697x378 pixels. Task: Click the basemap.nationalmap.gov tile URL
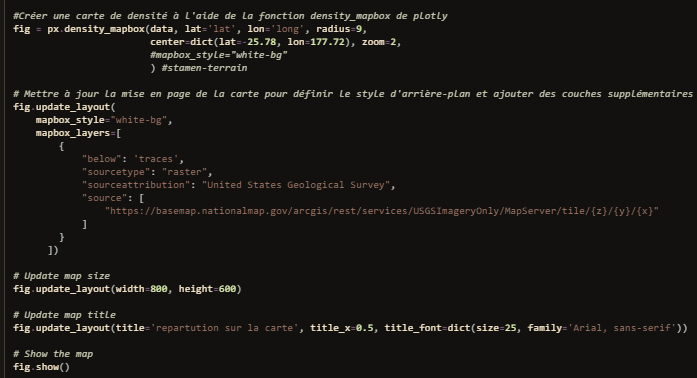pyautogui.click(x=382, y=211)
